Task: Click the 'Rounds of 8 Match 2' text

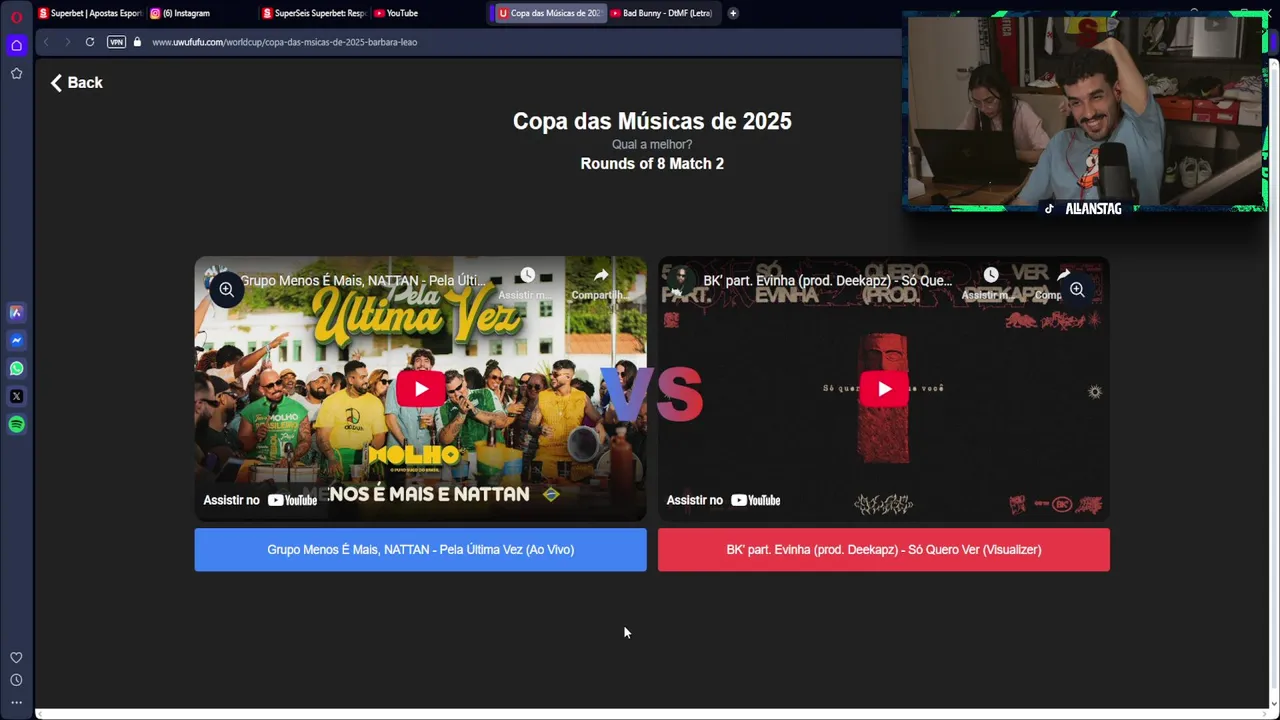Action: [x=652, y=164]
